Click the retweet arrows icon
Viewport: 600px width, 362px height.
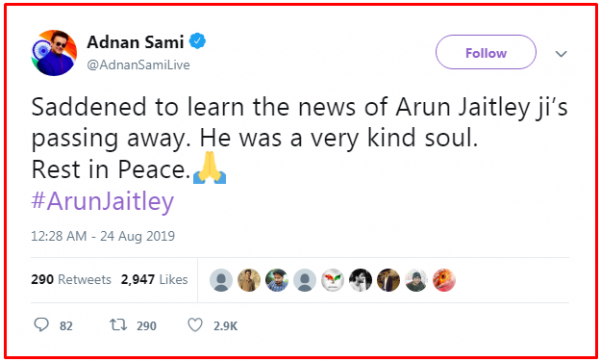(x=118, y=325)
